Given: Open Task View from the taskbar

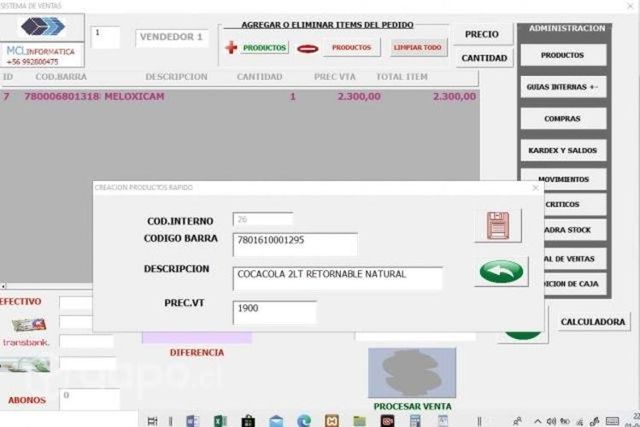Looking at the screenshot, I should tap(152, 421).
